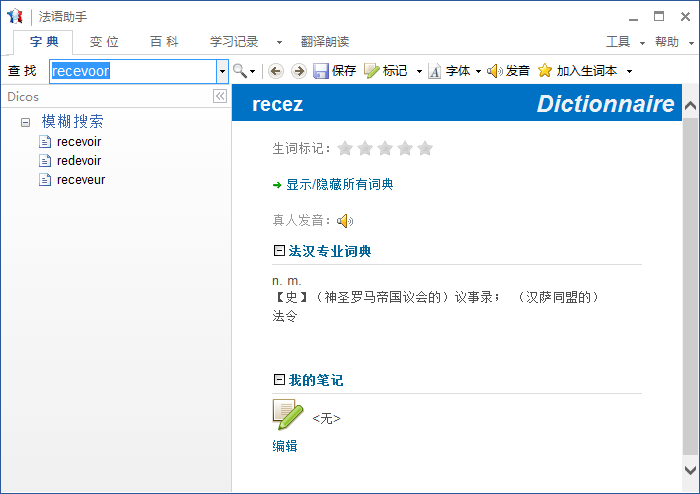Play 真人发音 speaker icon
Screen dimensions: 700x494
coord(345,221)
